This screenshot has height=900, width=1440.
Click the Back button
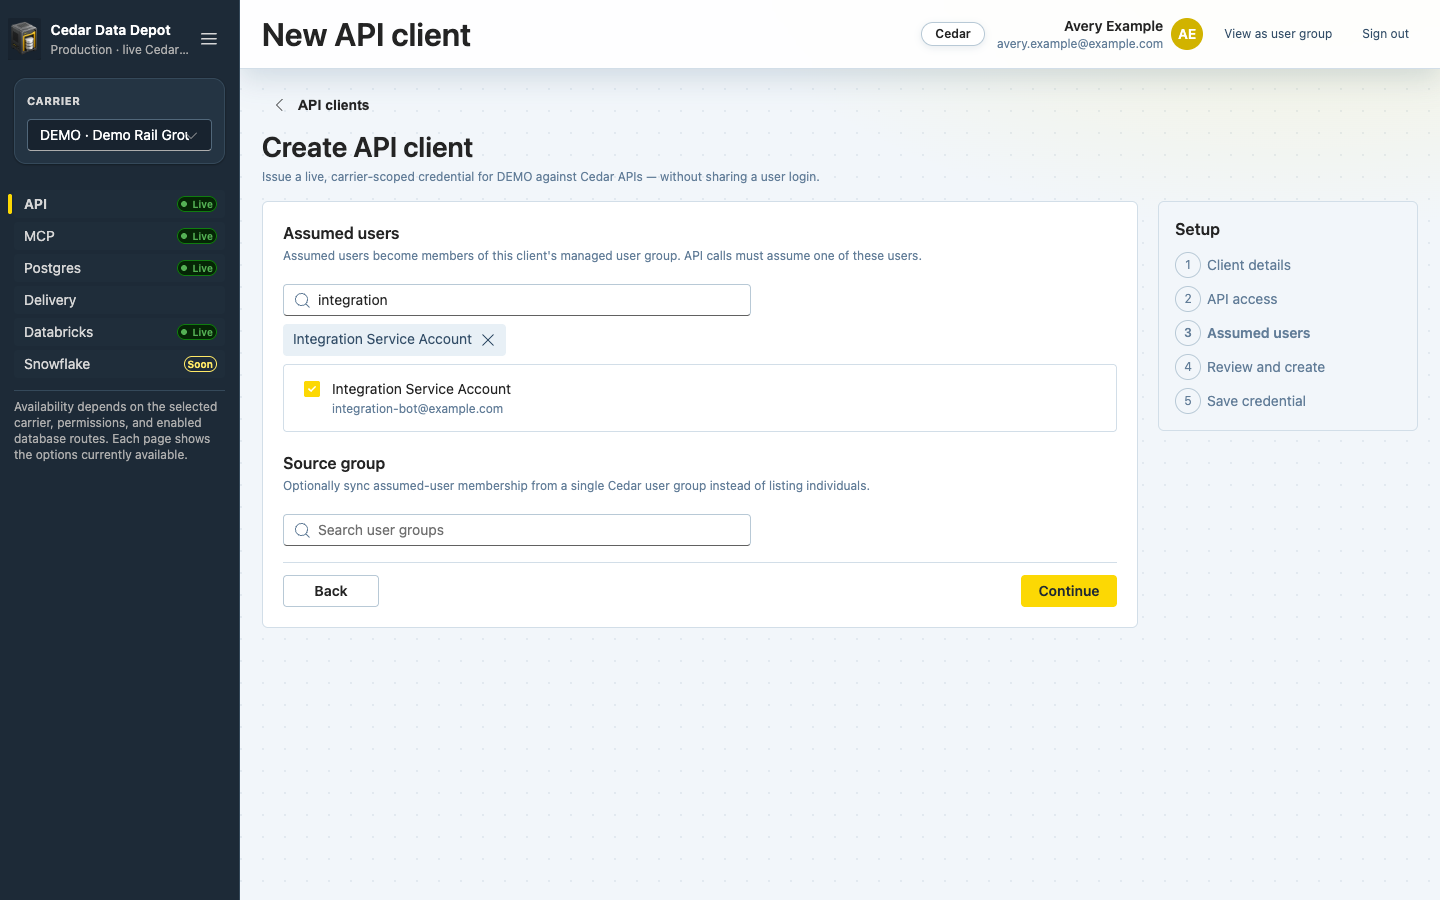331,591
